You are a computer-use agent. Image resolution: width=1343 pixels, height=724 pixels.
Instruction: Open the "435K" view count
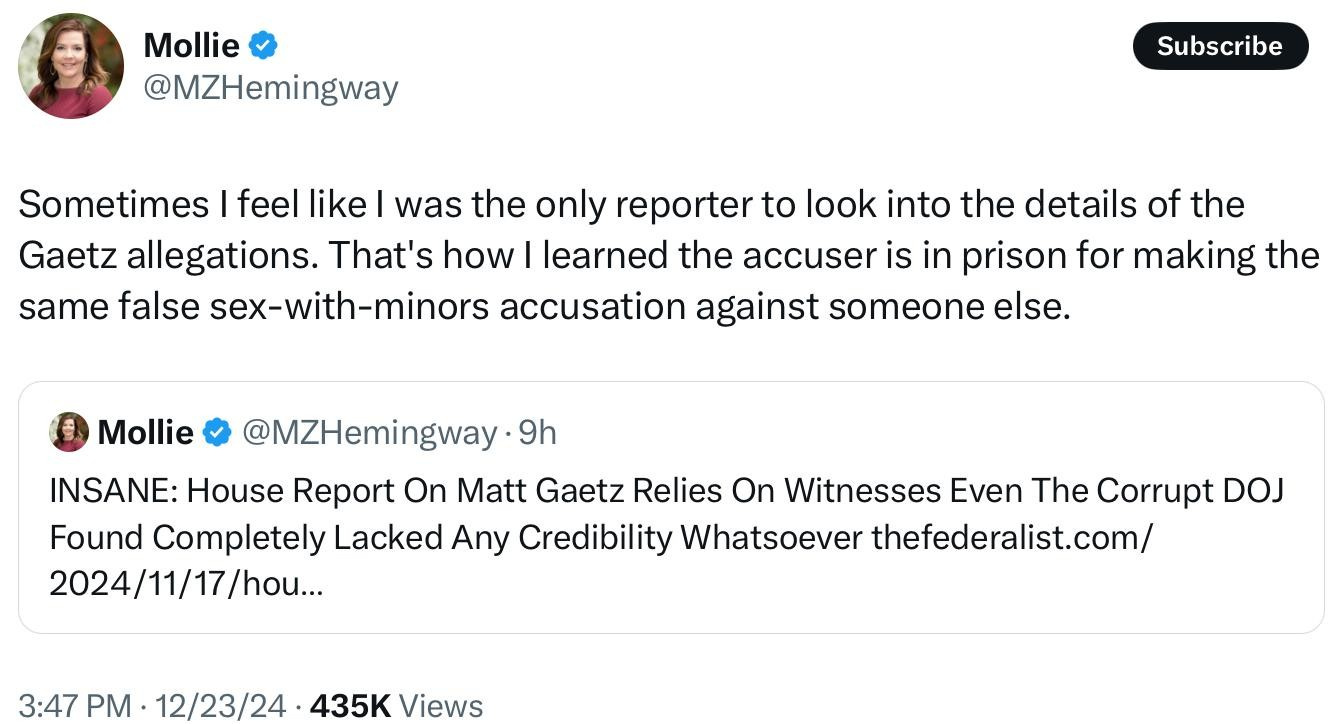pos(350,706)
